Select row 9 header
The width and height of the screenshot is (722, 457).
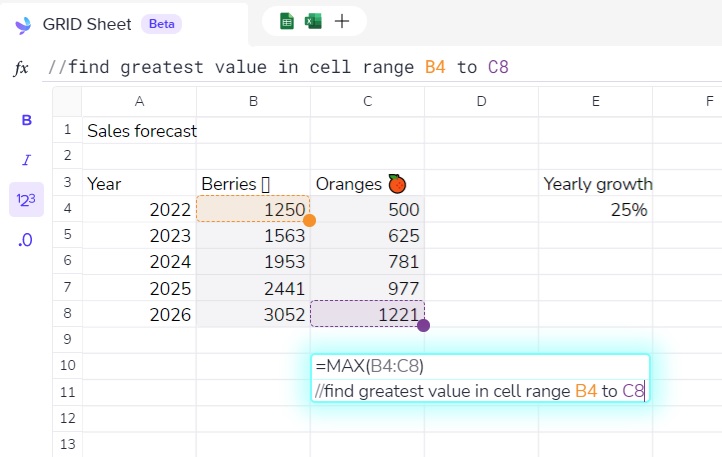pyautogui.click(x=67, y=339)
